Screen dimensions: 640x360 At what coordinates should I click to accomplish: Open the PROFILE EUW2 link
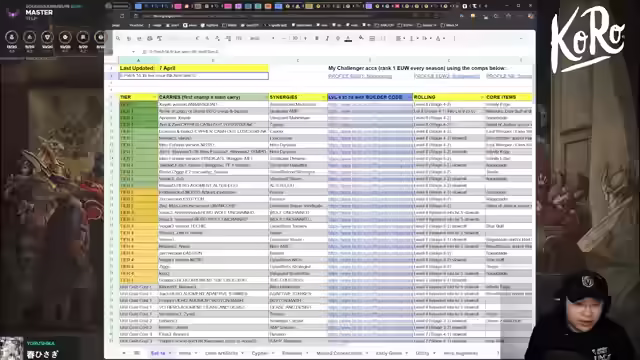point(447,76)
